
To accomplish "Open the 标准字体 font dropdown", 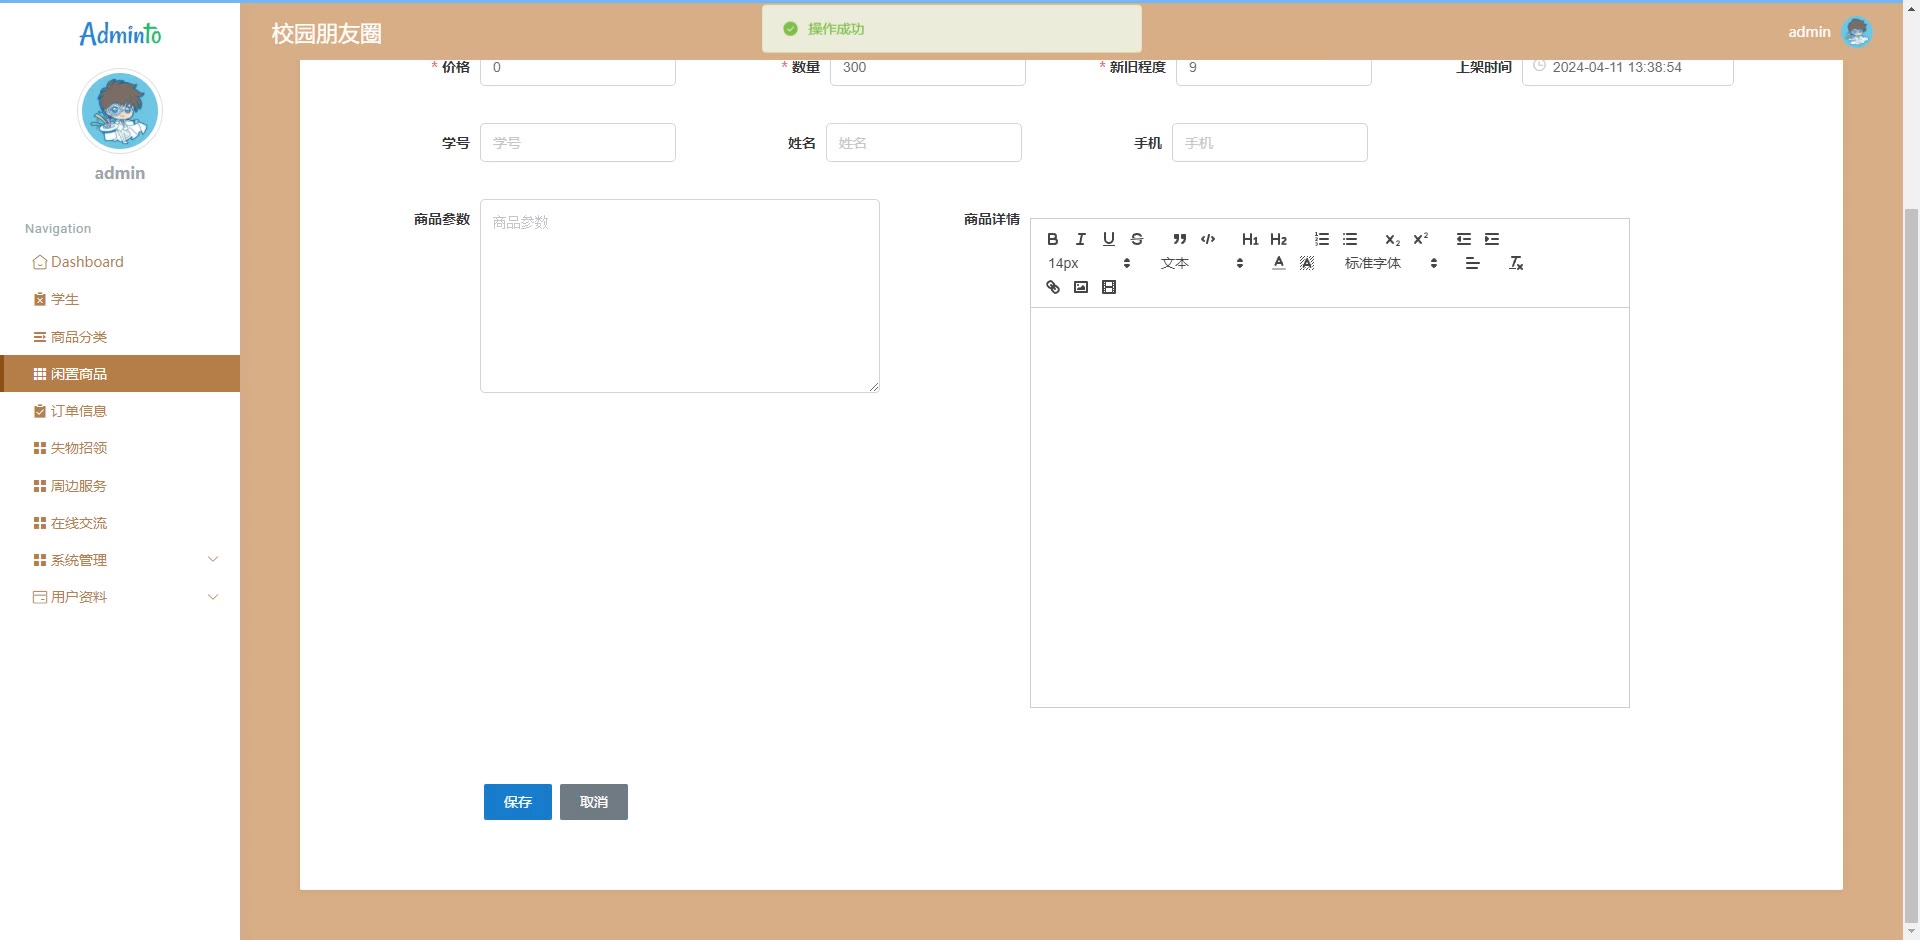I will (1391, 263).
